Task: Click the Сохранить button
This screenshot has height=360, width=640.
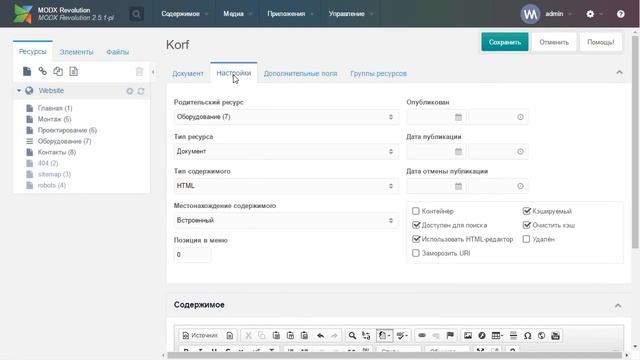Action: pyautogui.click(x=504, y=42)
